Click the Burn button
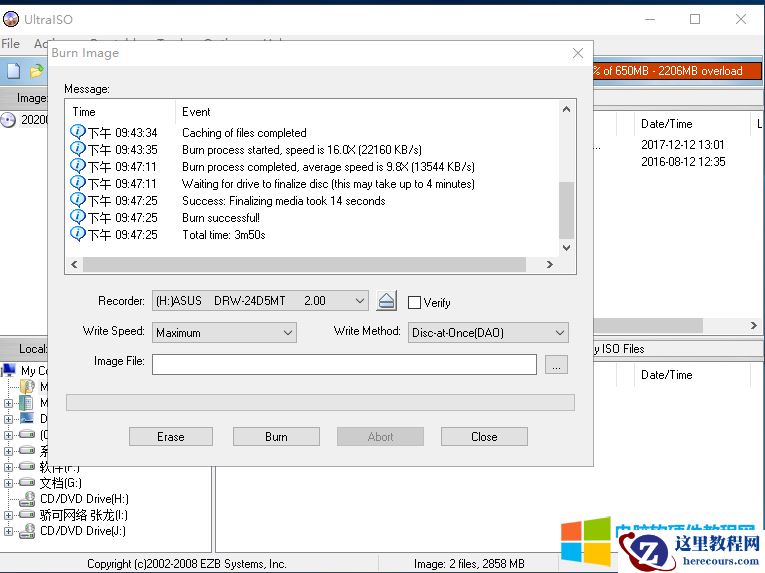765x573 pixels. [x=276, y=437]
